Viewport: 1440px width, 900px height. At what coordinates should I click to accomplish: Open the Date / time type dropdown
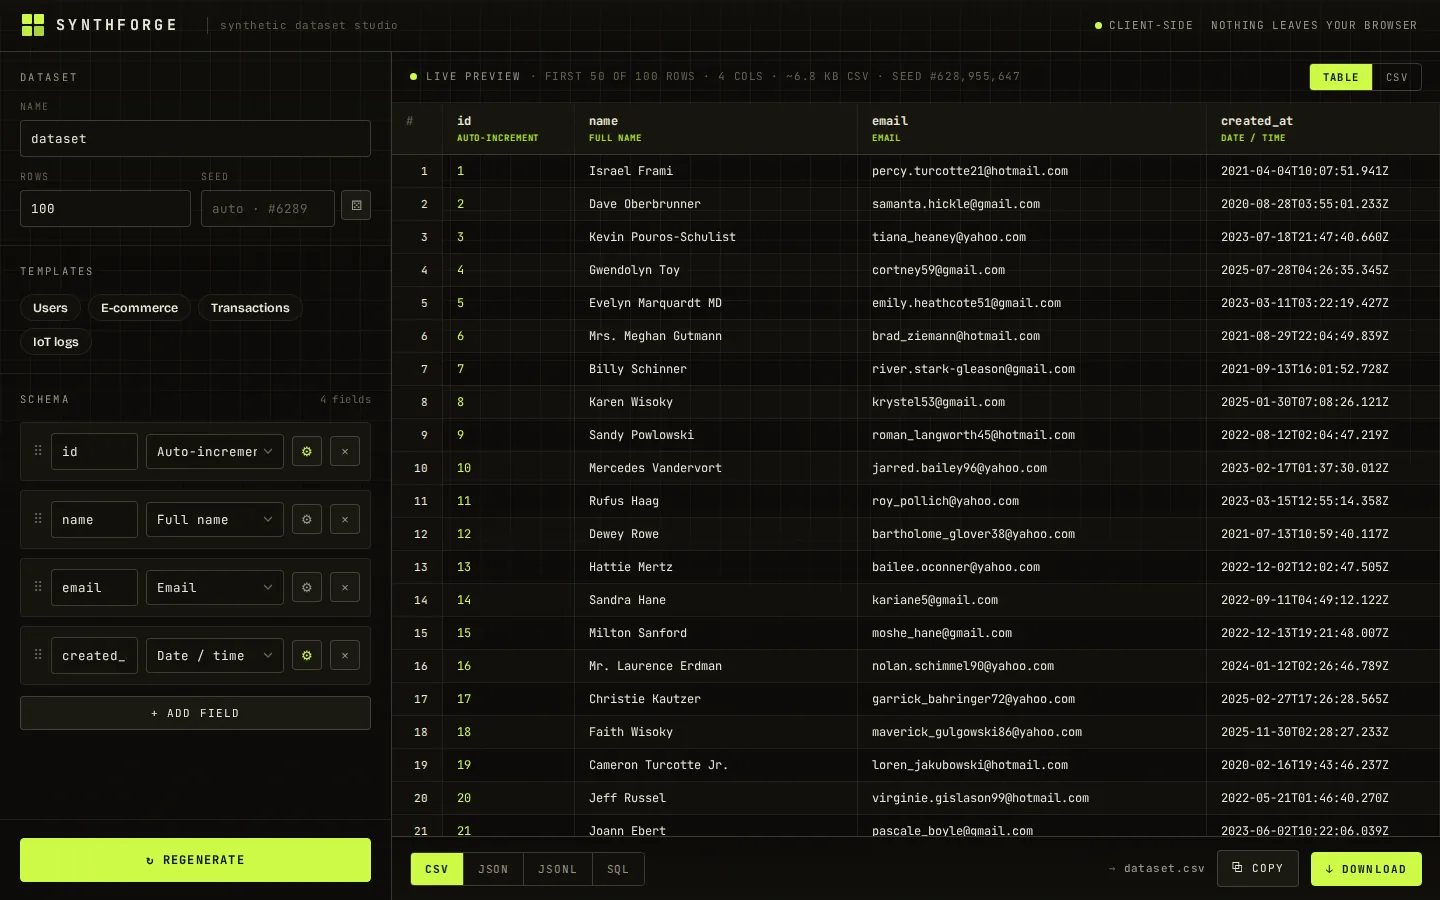(215, 656)
